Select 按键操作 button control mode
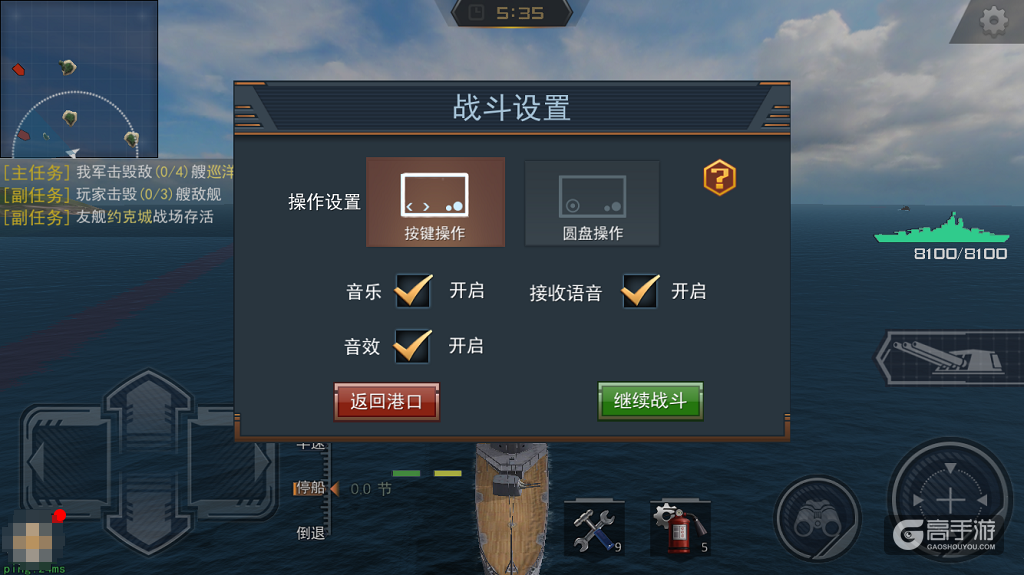Viewport: 1024px width, 575px height. pyautogui.click(x=436, y=202)
